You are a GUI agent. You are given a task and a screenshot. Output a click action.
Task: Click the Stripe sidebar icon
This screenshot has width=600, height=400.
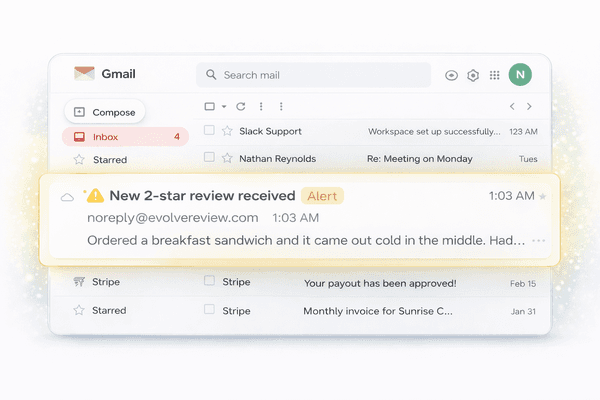[79, 282]
